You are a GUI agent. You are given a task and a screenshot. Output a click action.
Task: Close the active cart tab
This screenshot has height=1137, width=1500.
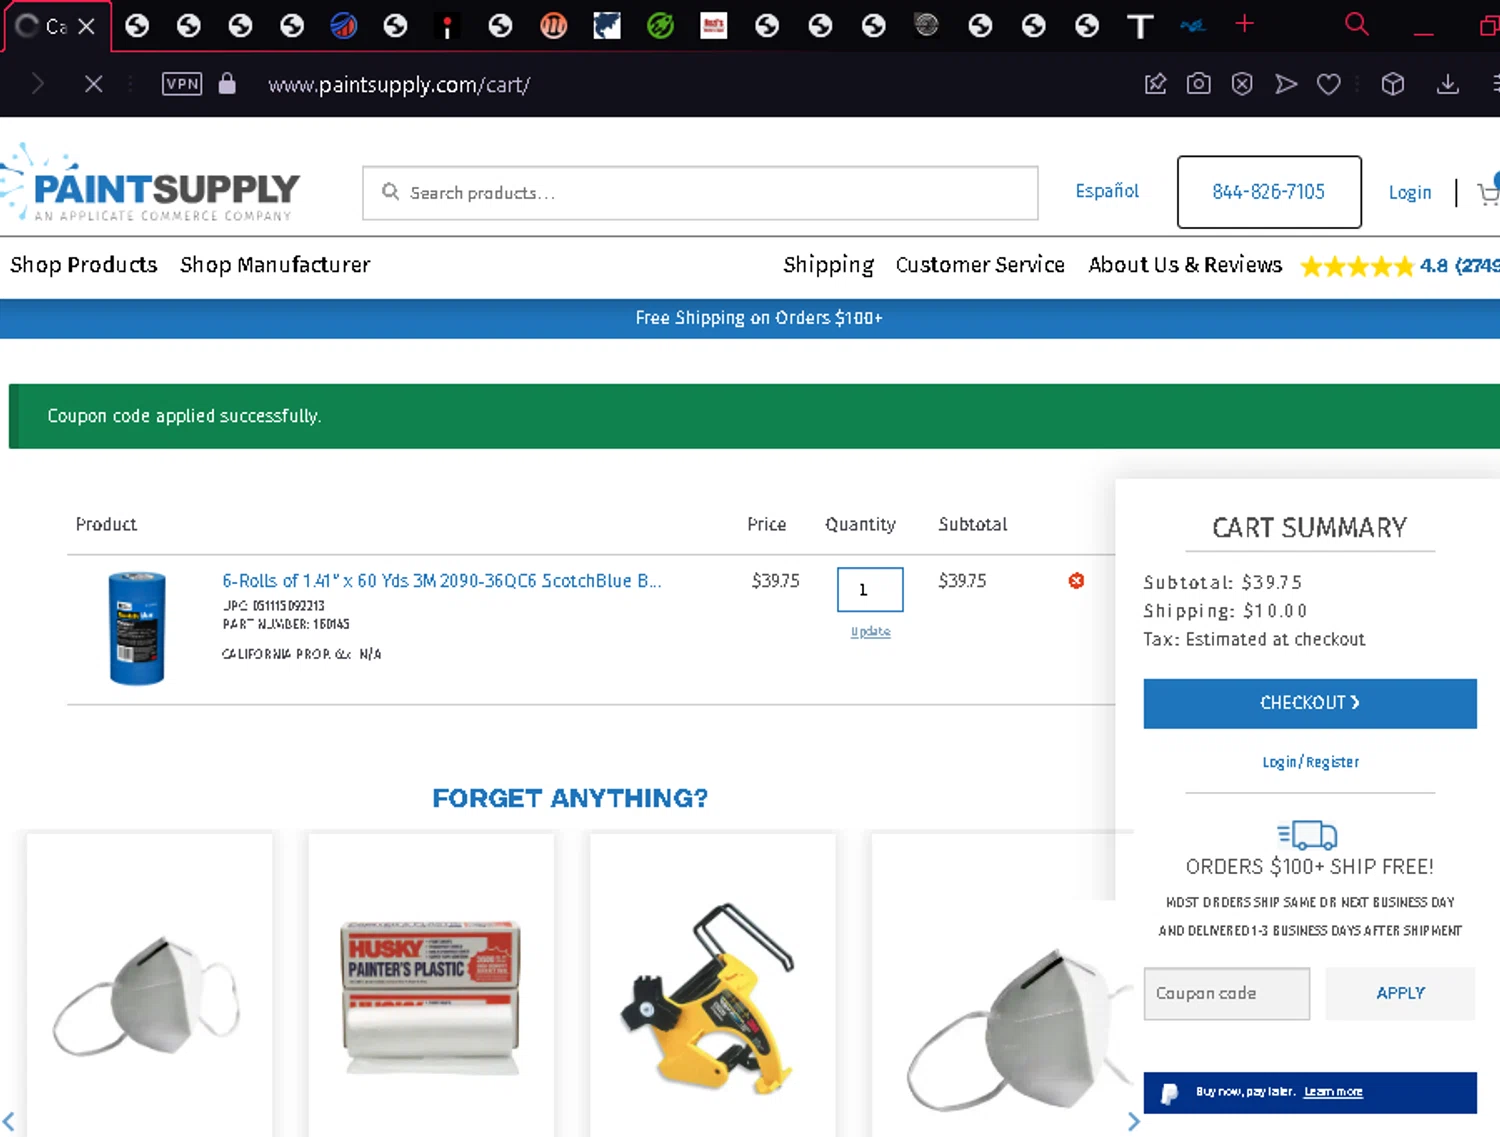point(87,26)
